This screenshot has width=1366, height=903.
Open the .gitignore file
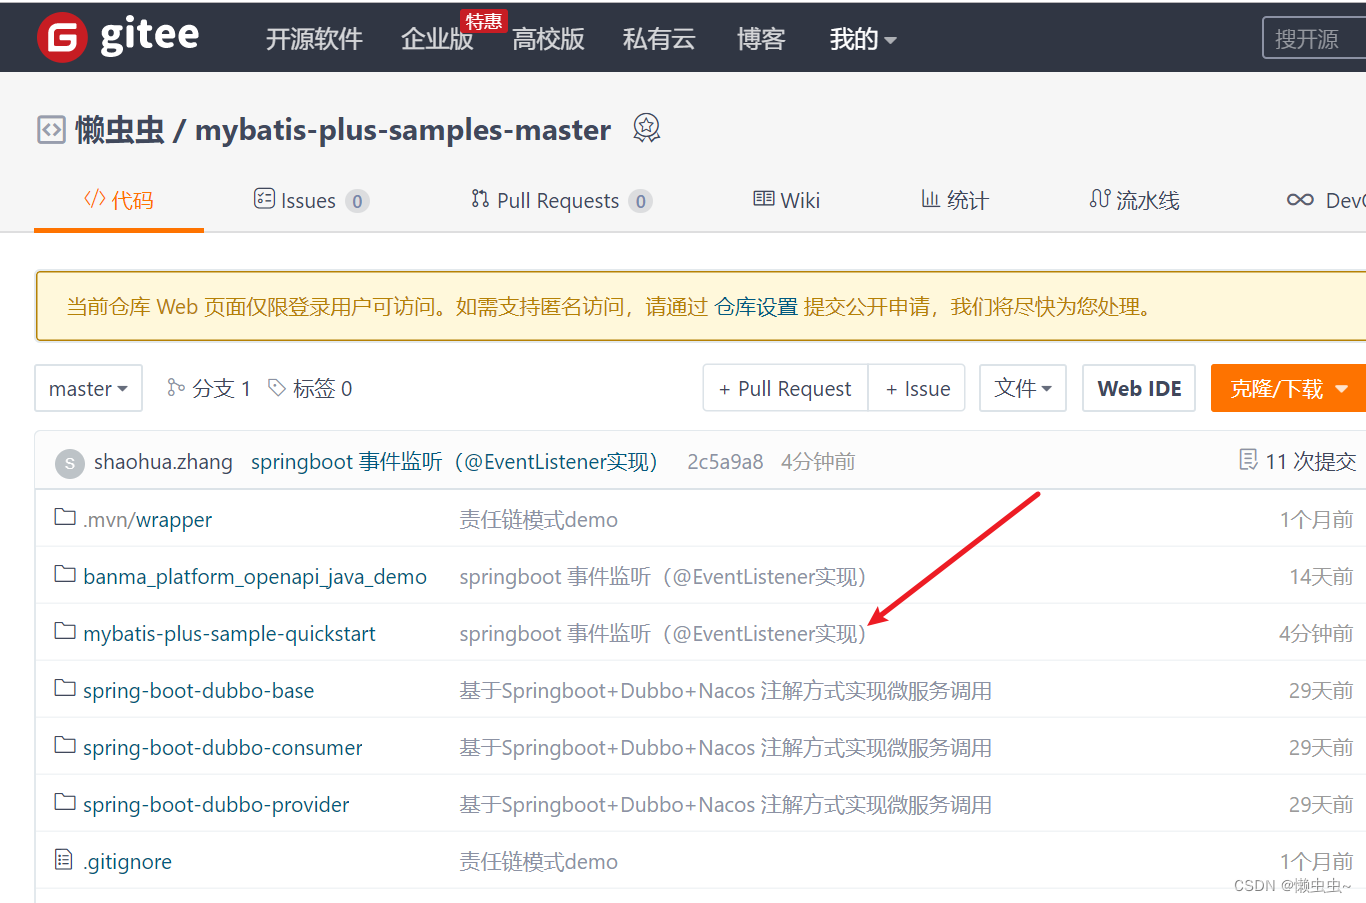(127, 862)
